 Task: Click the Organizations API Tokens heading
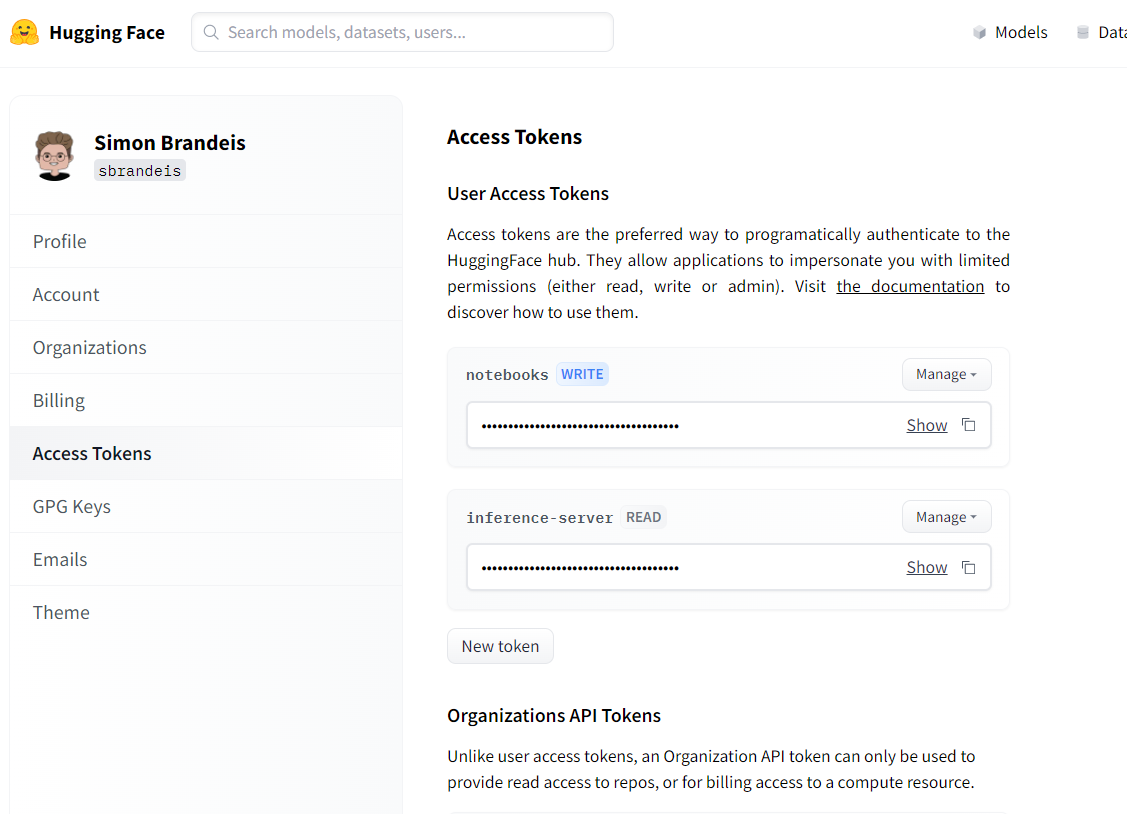point(553,716)
